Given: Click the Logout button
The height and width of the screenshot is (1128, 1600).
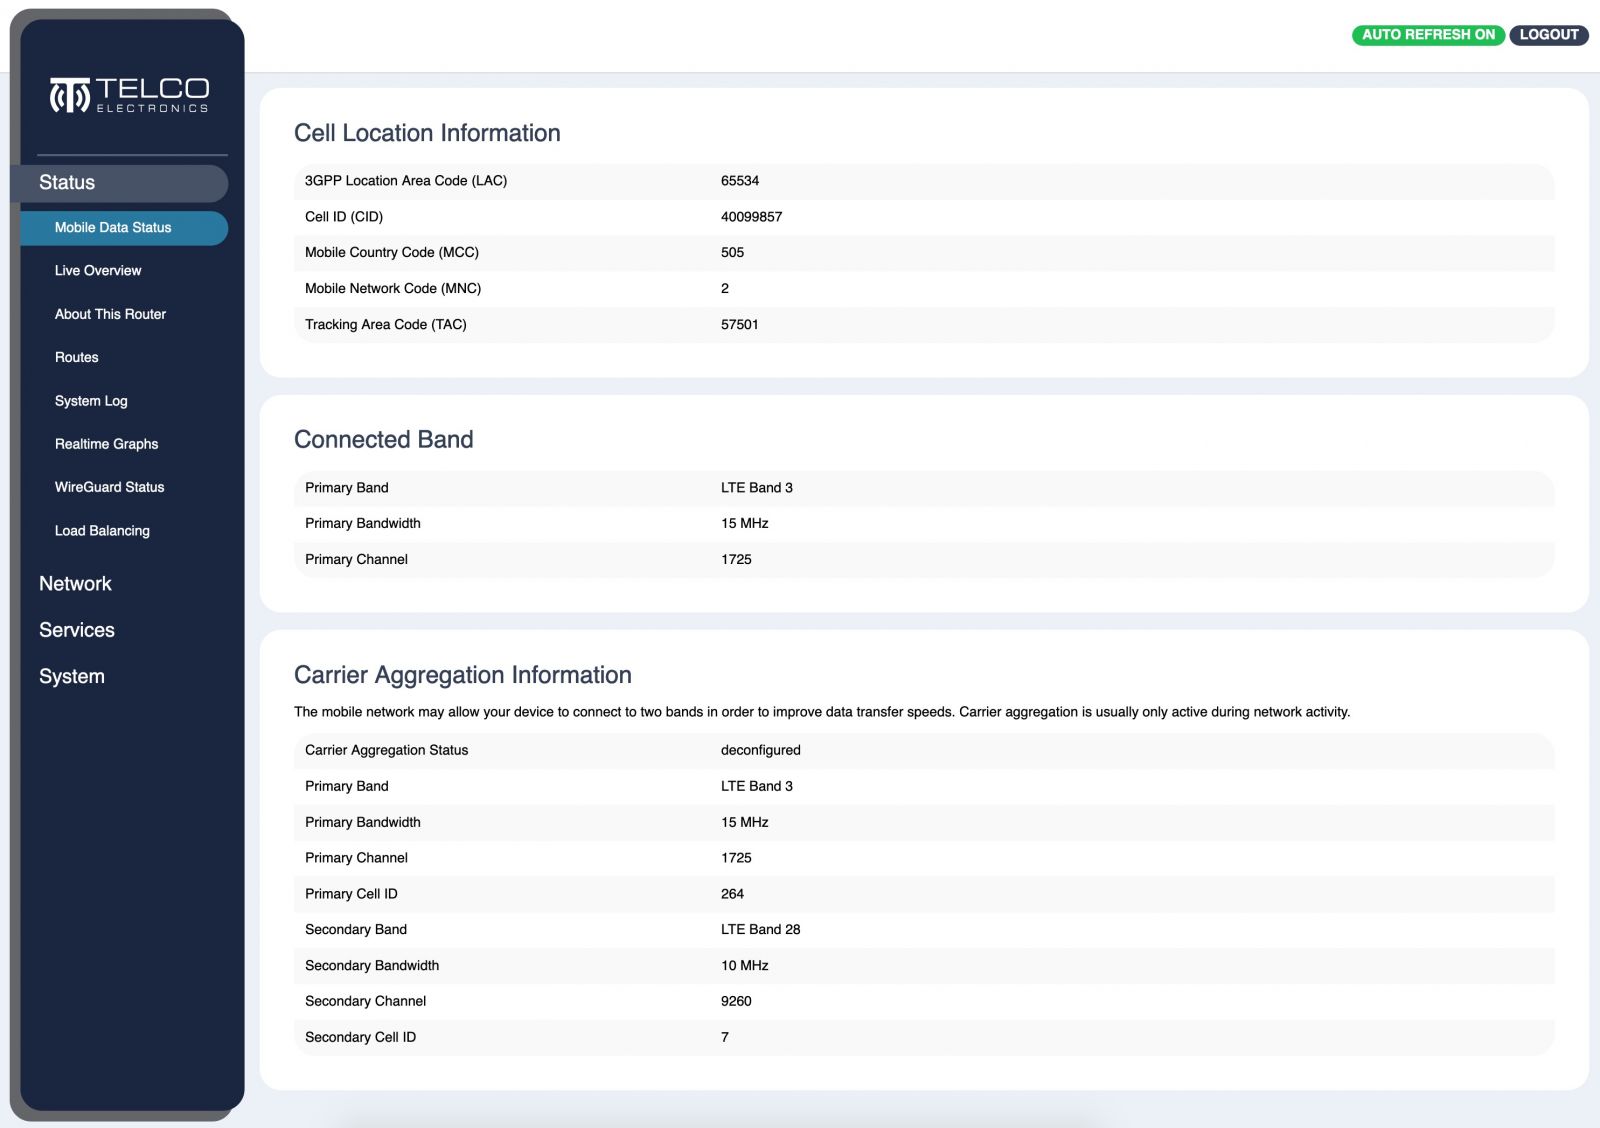Looking at the screenshot, I should point(1548,35).
